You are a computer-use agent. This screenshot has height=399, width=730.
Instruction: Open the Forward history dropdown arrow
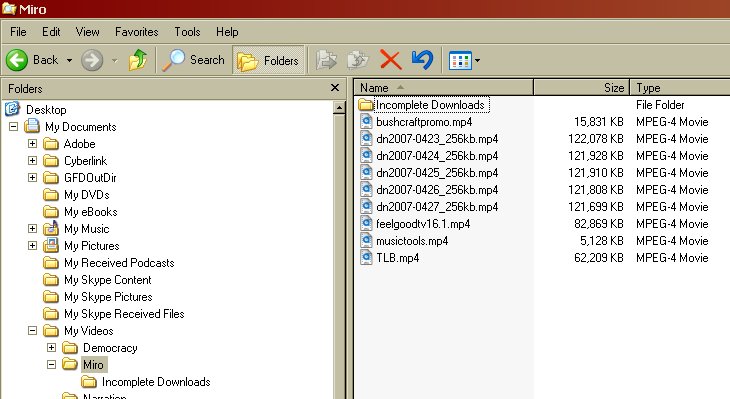coord(115,61)
